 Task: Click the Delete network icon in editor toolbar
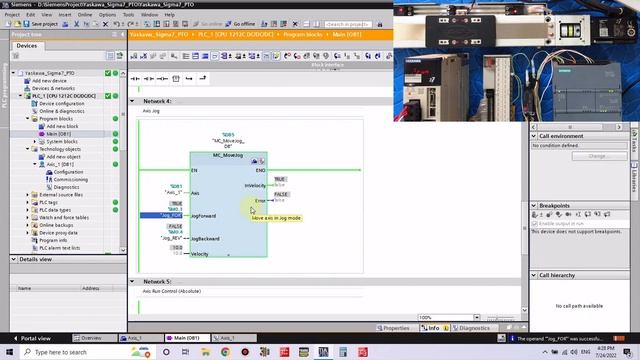coord(144,56)
